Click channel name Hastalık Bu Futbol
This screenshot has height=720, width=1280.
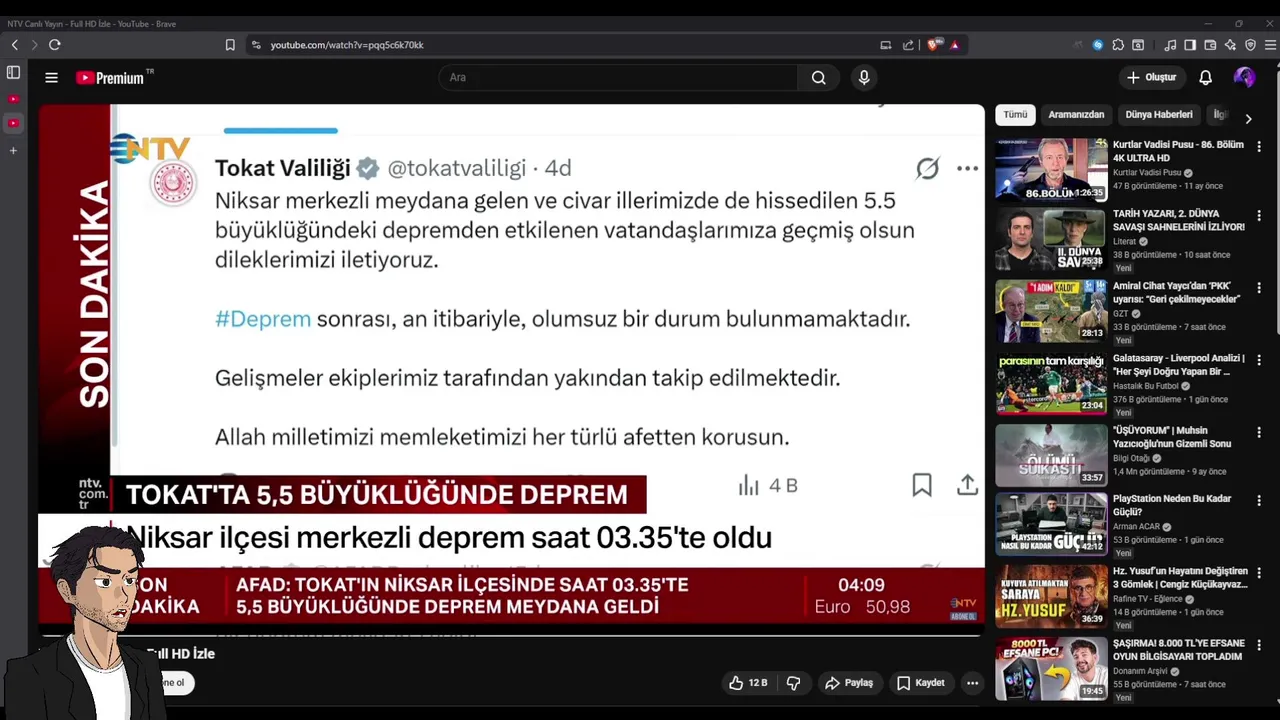pyautogui.click(x=1146, y=386)
